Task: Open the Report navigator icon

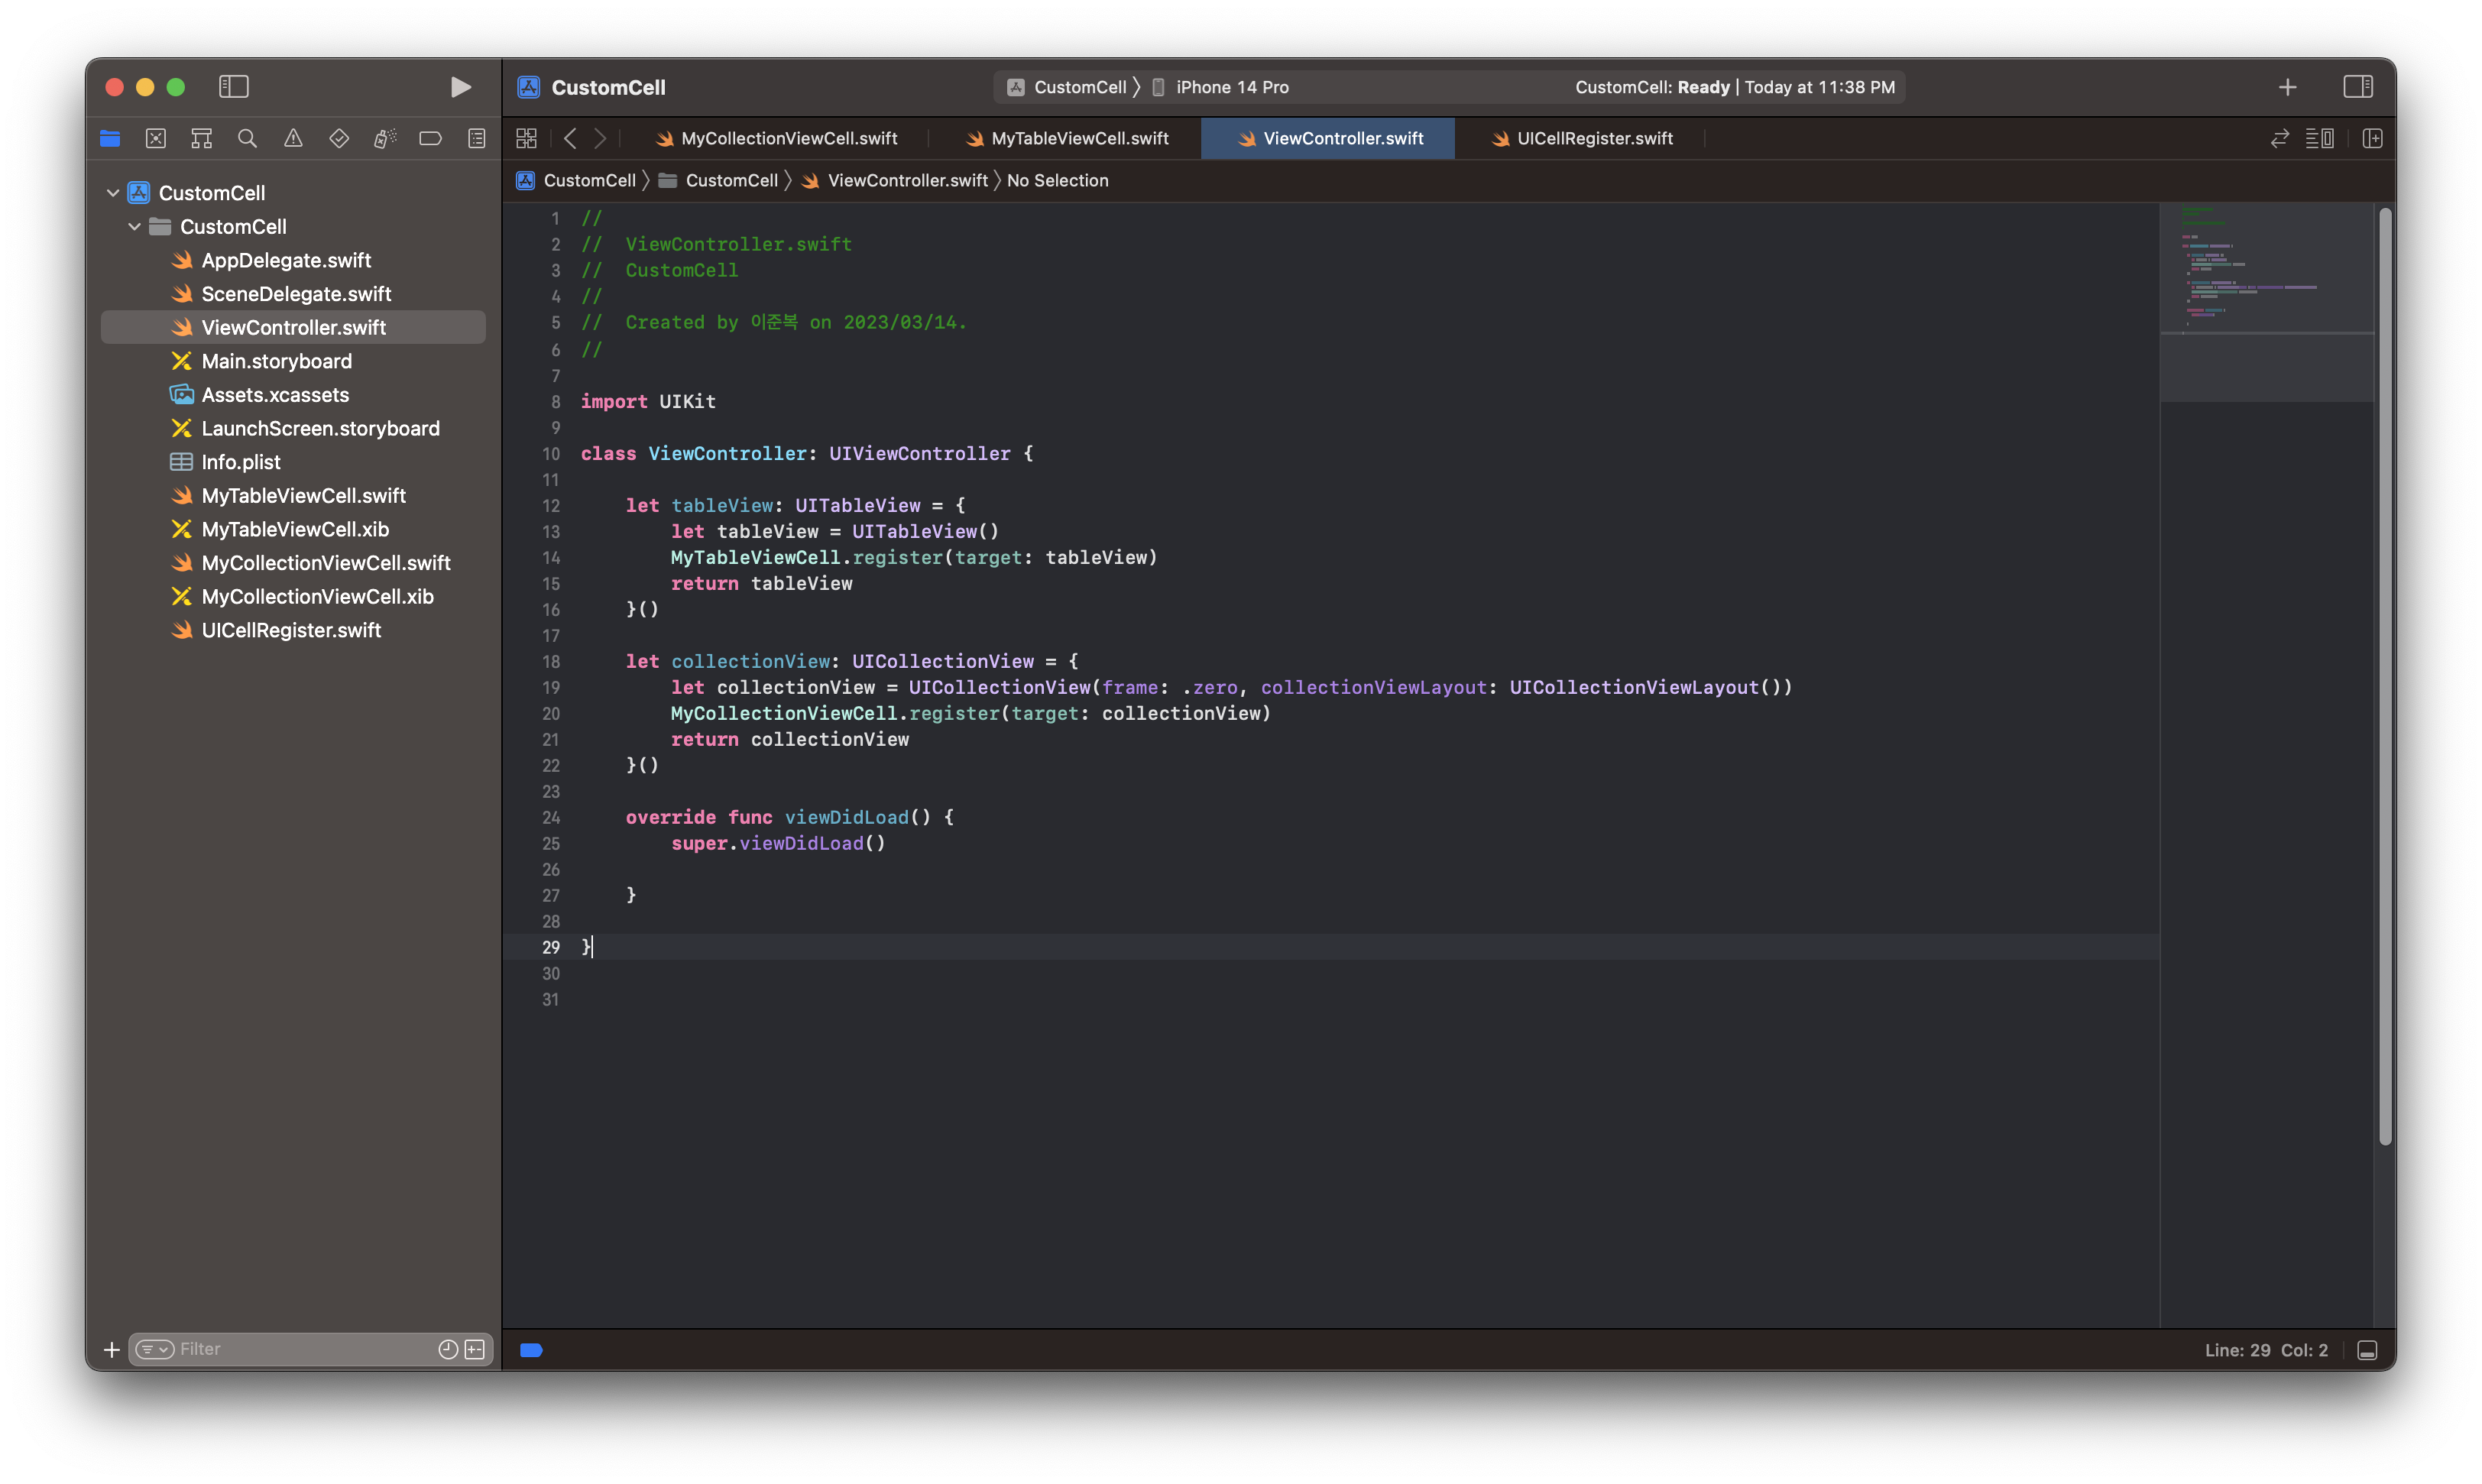Action: 477,139
